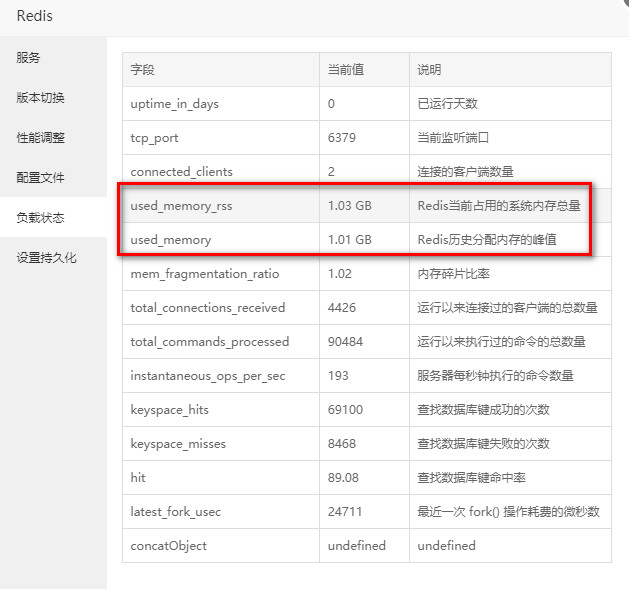Click the 89.08 hit rate value
This screenshot has height=589, width=629.
pos(343,477)
